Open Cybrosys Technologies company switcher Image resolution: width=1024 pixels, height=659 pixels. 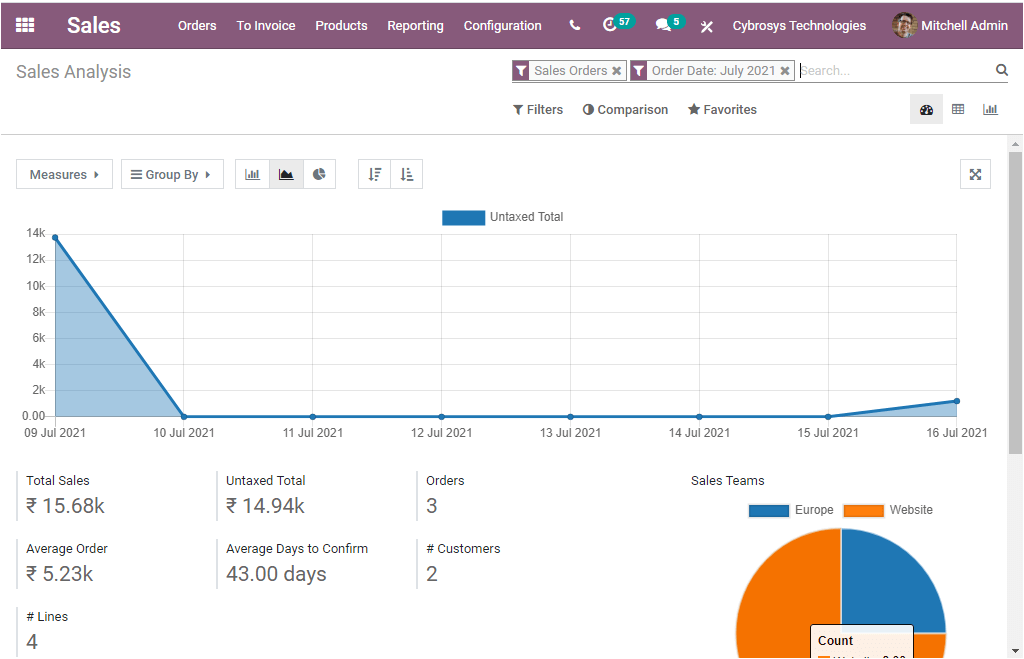799,25
